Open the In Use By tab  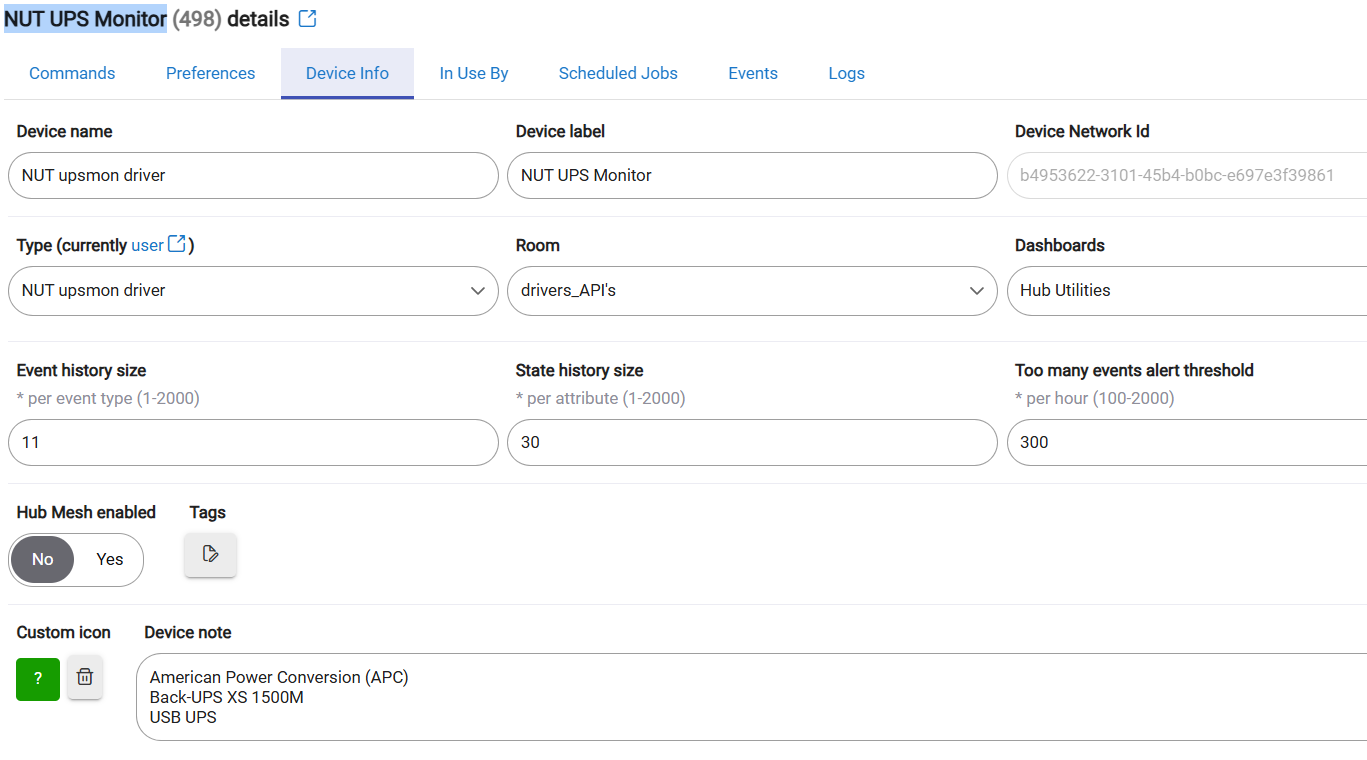(474, 73)
